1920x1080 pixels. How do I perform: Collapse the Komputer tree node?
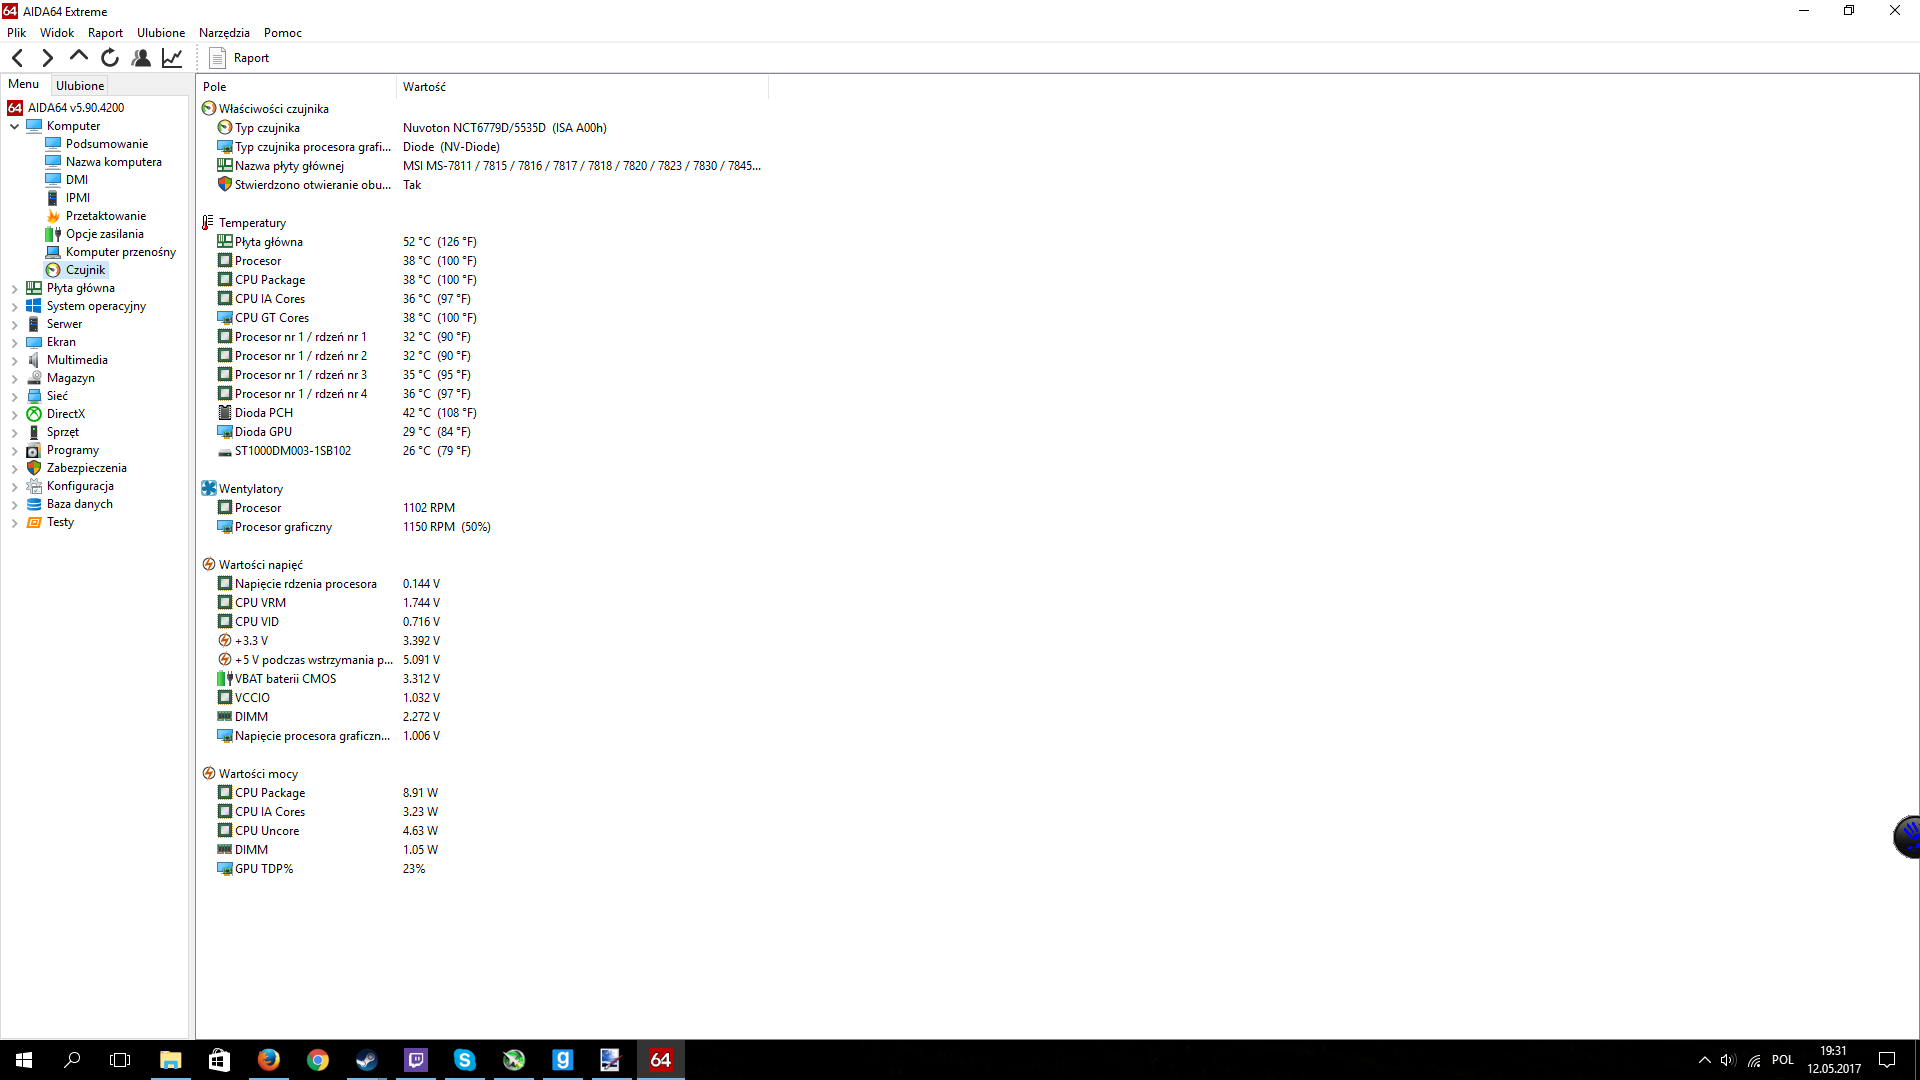click(x=14, y=126)
